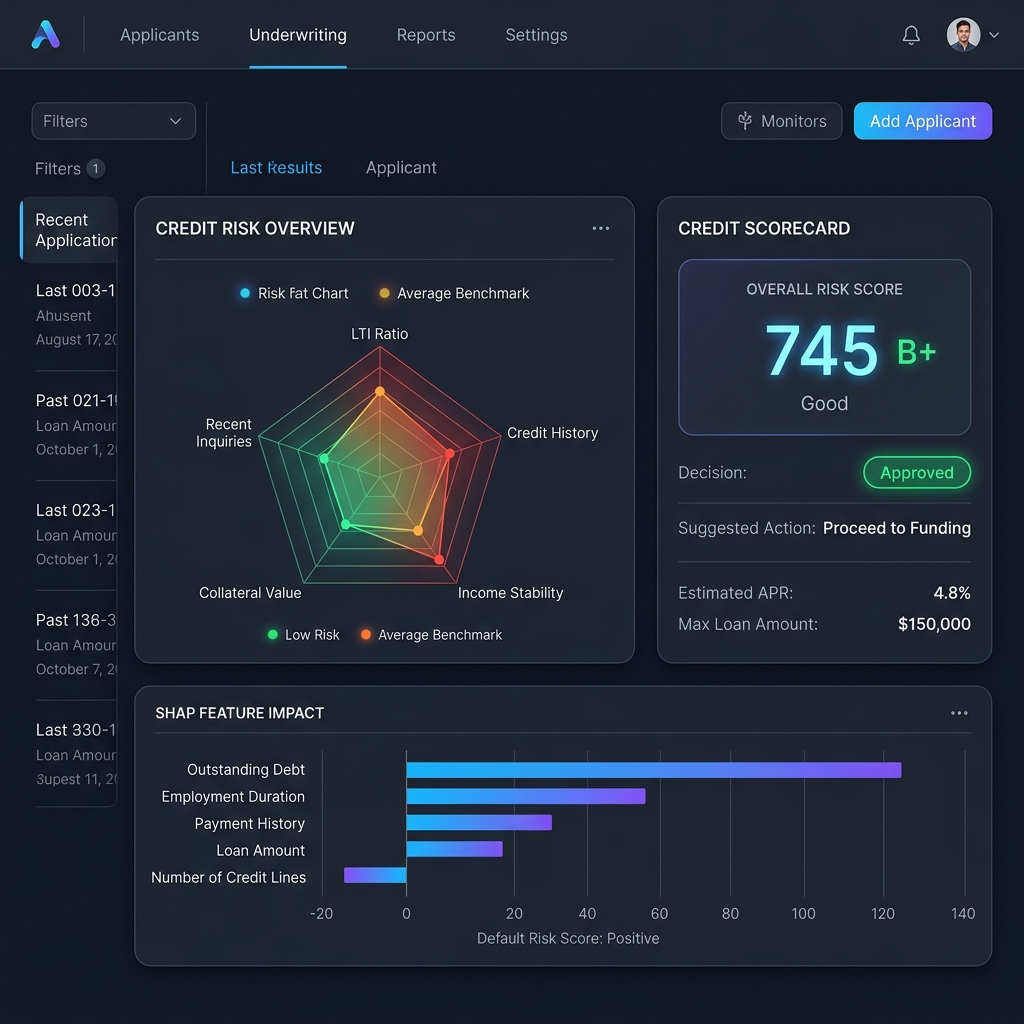Image resolution: width=1024 pixels, height=1024 pixels.
Task: Open Credit Risk Overview options menu
Action: (601, 228)
